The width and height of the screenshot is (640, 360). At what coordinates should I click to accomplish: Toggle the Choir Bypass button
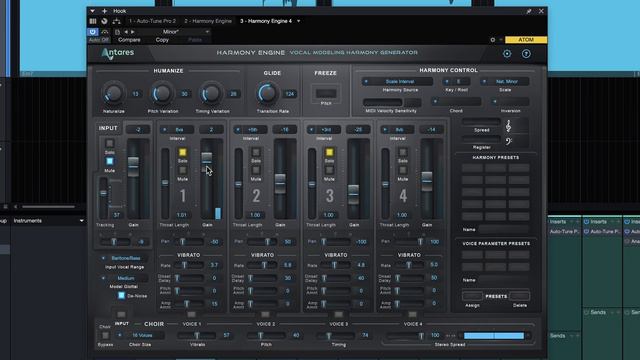(x=105, y=336)
